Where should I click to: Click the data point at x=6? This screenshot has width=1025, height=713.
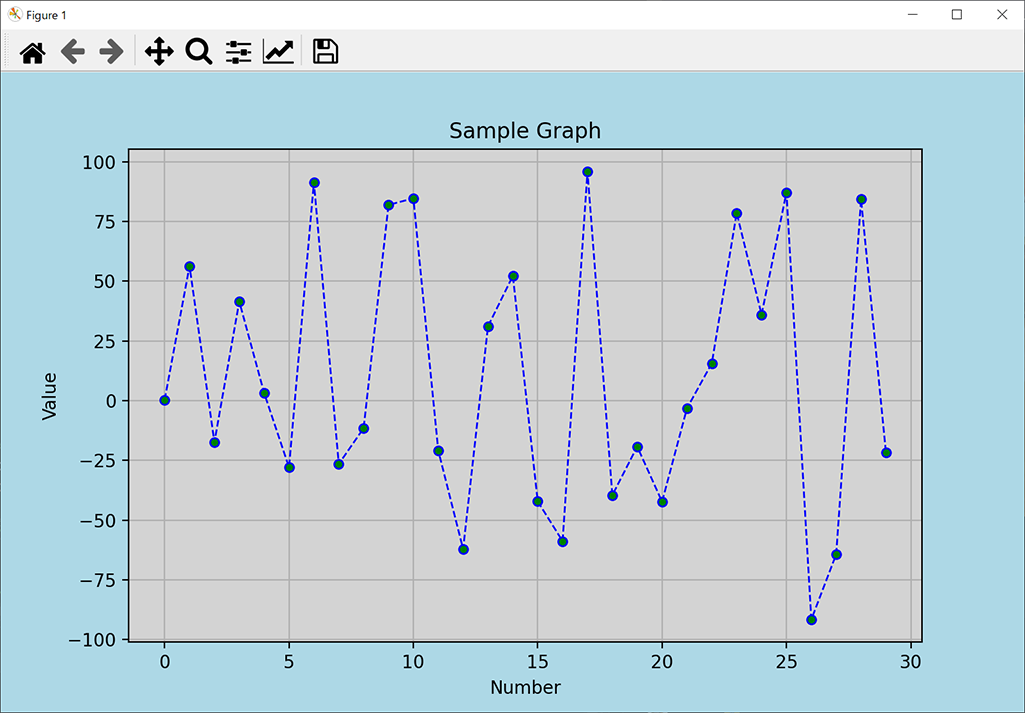click(314, 183)
